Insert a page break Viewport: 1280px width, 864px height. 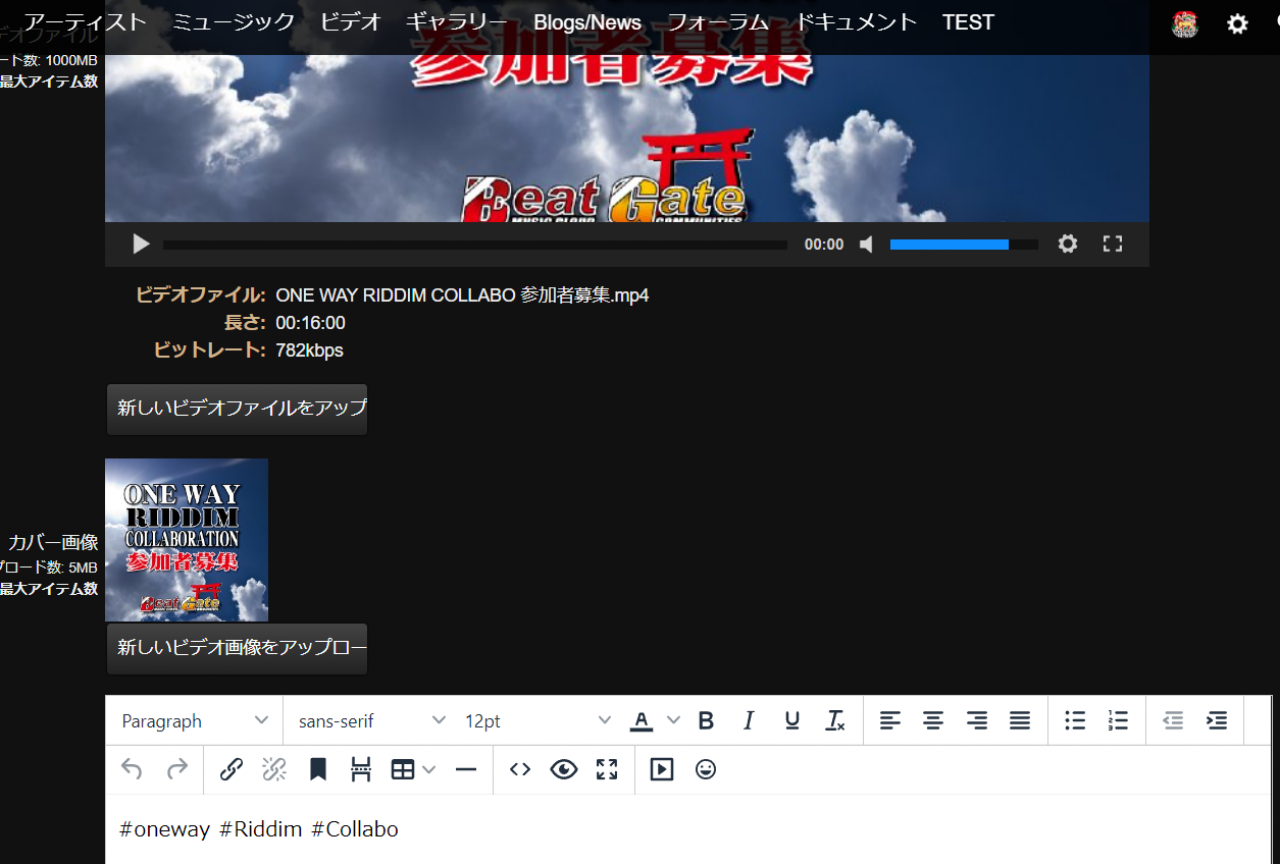pos(361,769)
